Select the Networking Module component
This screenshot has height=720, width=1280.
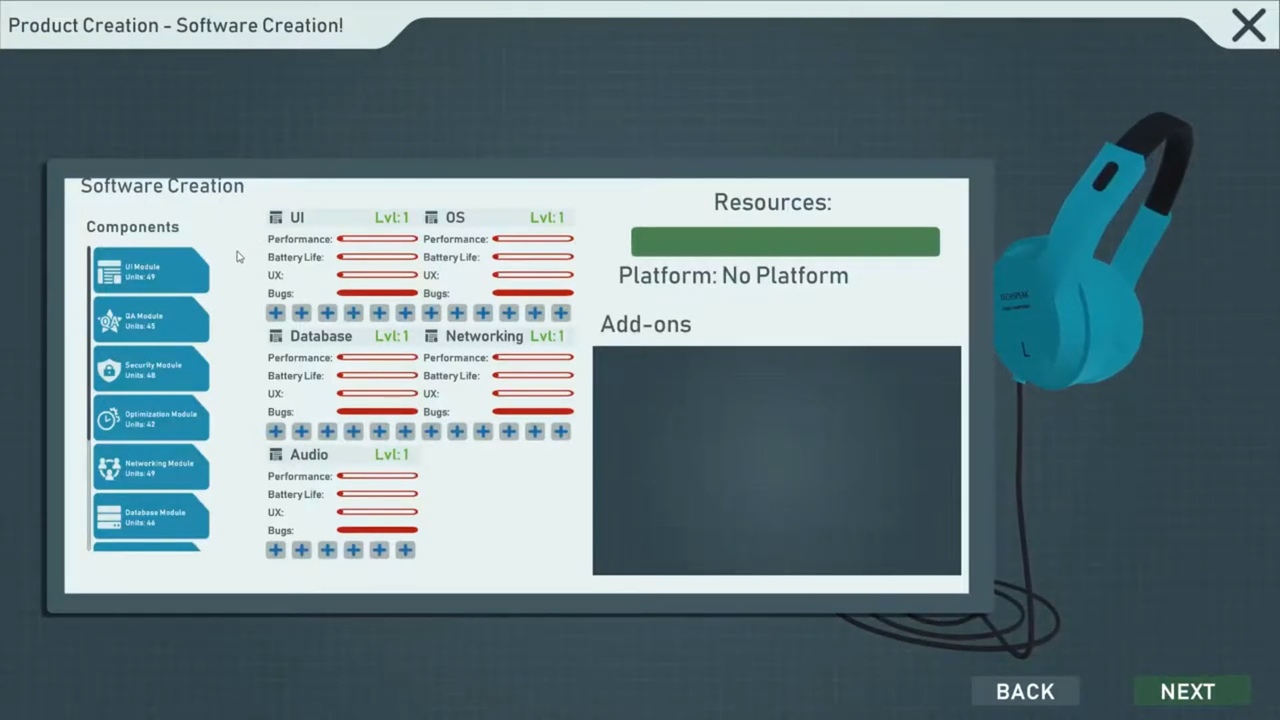tap(151, 467)
